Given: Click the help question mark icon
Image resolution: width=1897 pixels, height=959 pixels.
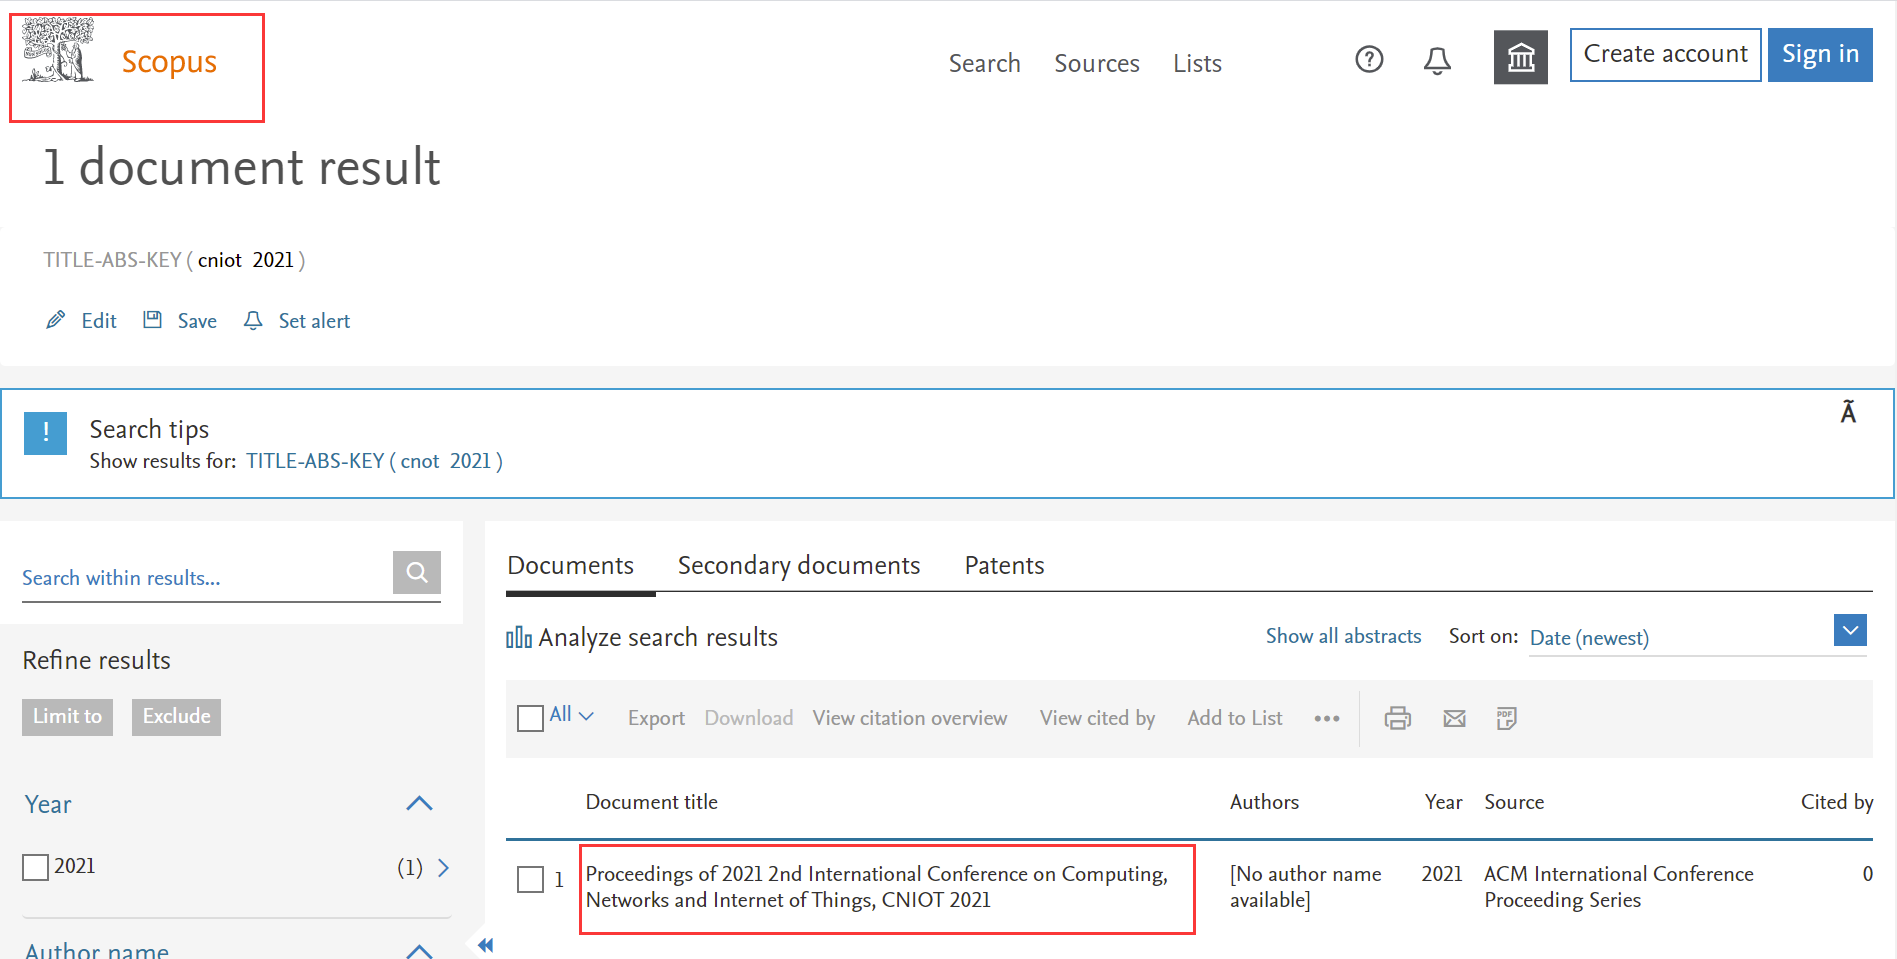Looking at the screenshot, I should click(x=1369, y=60).
